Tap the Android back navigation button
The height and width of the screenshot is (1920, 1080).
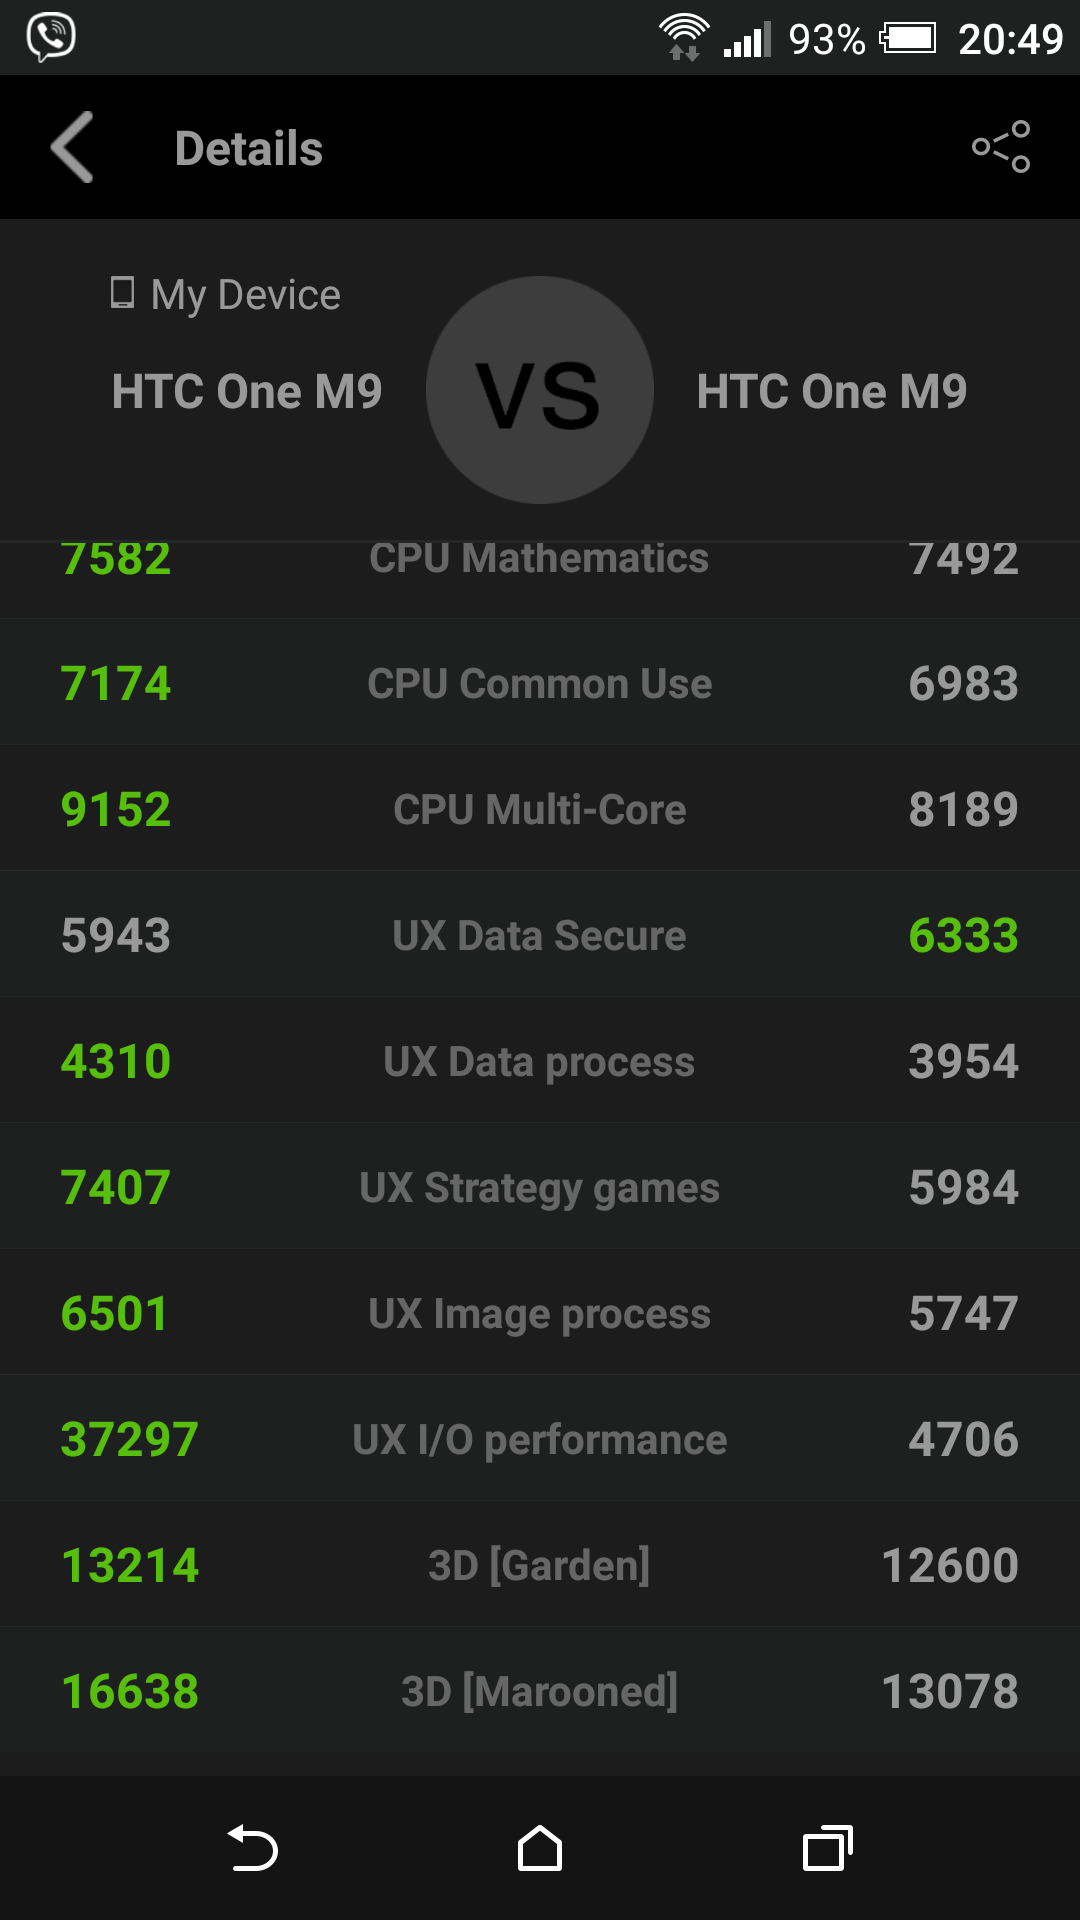click(x=252, y=1848)
